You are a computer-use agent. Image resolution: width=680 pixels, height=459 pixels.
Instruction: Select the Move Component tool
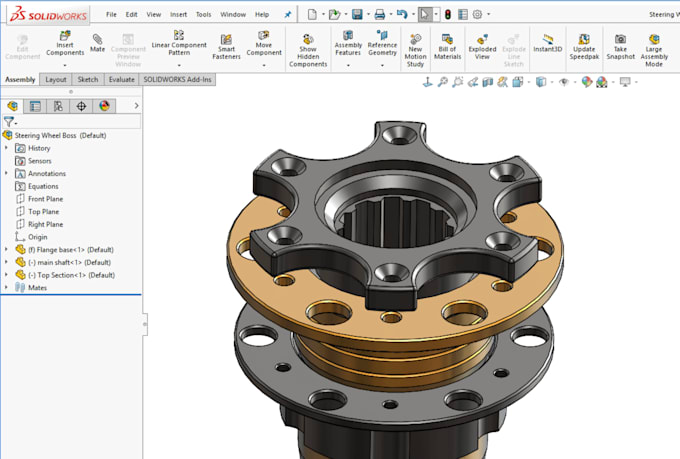(x=264, y=43)
